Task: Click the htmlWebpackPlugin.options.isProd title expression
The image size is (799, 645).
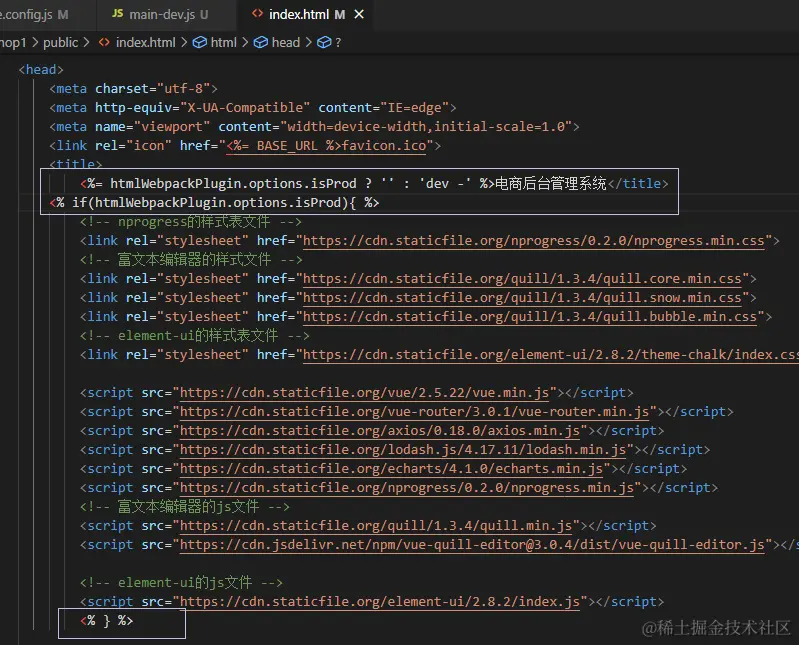Action: click(x=287, y=183)
